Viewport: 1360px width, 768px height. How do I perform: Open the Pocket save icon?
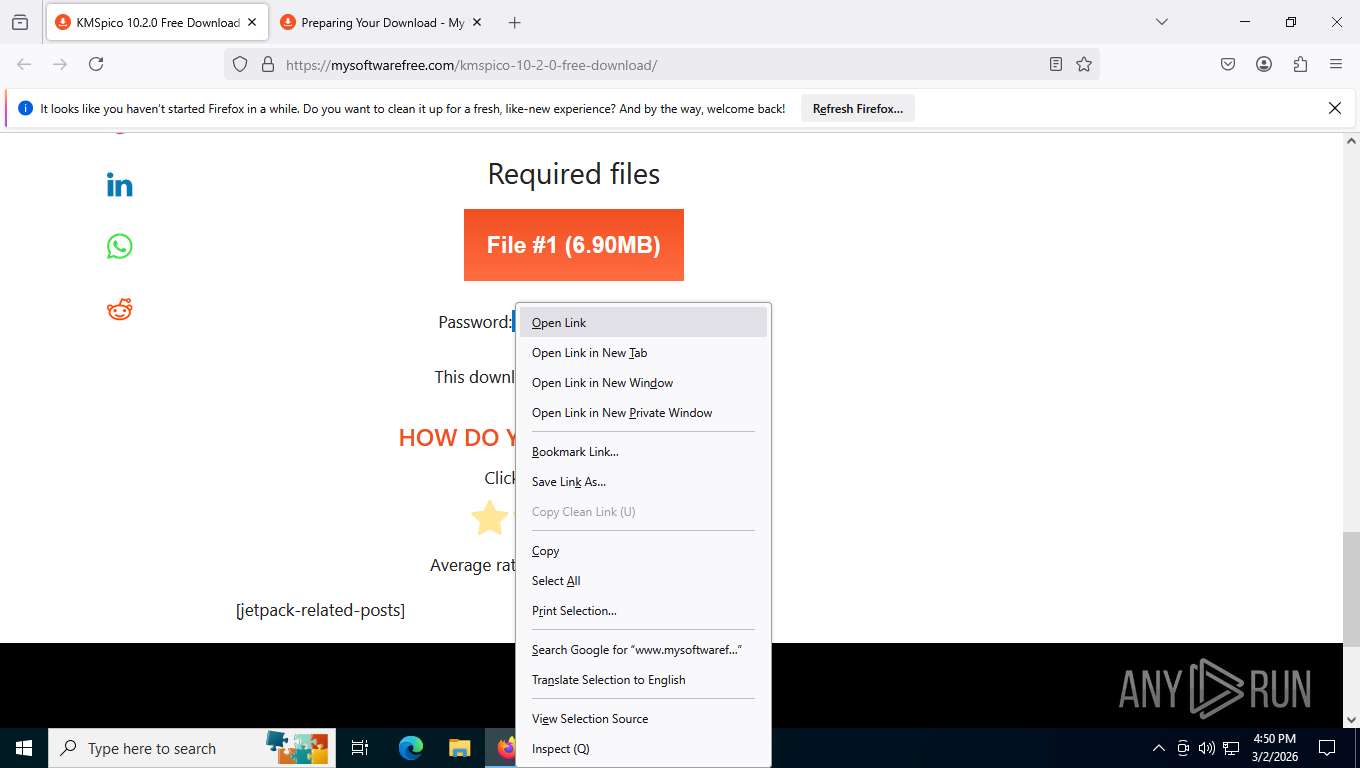[1228, 64]
